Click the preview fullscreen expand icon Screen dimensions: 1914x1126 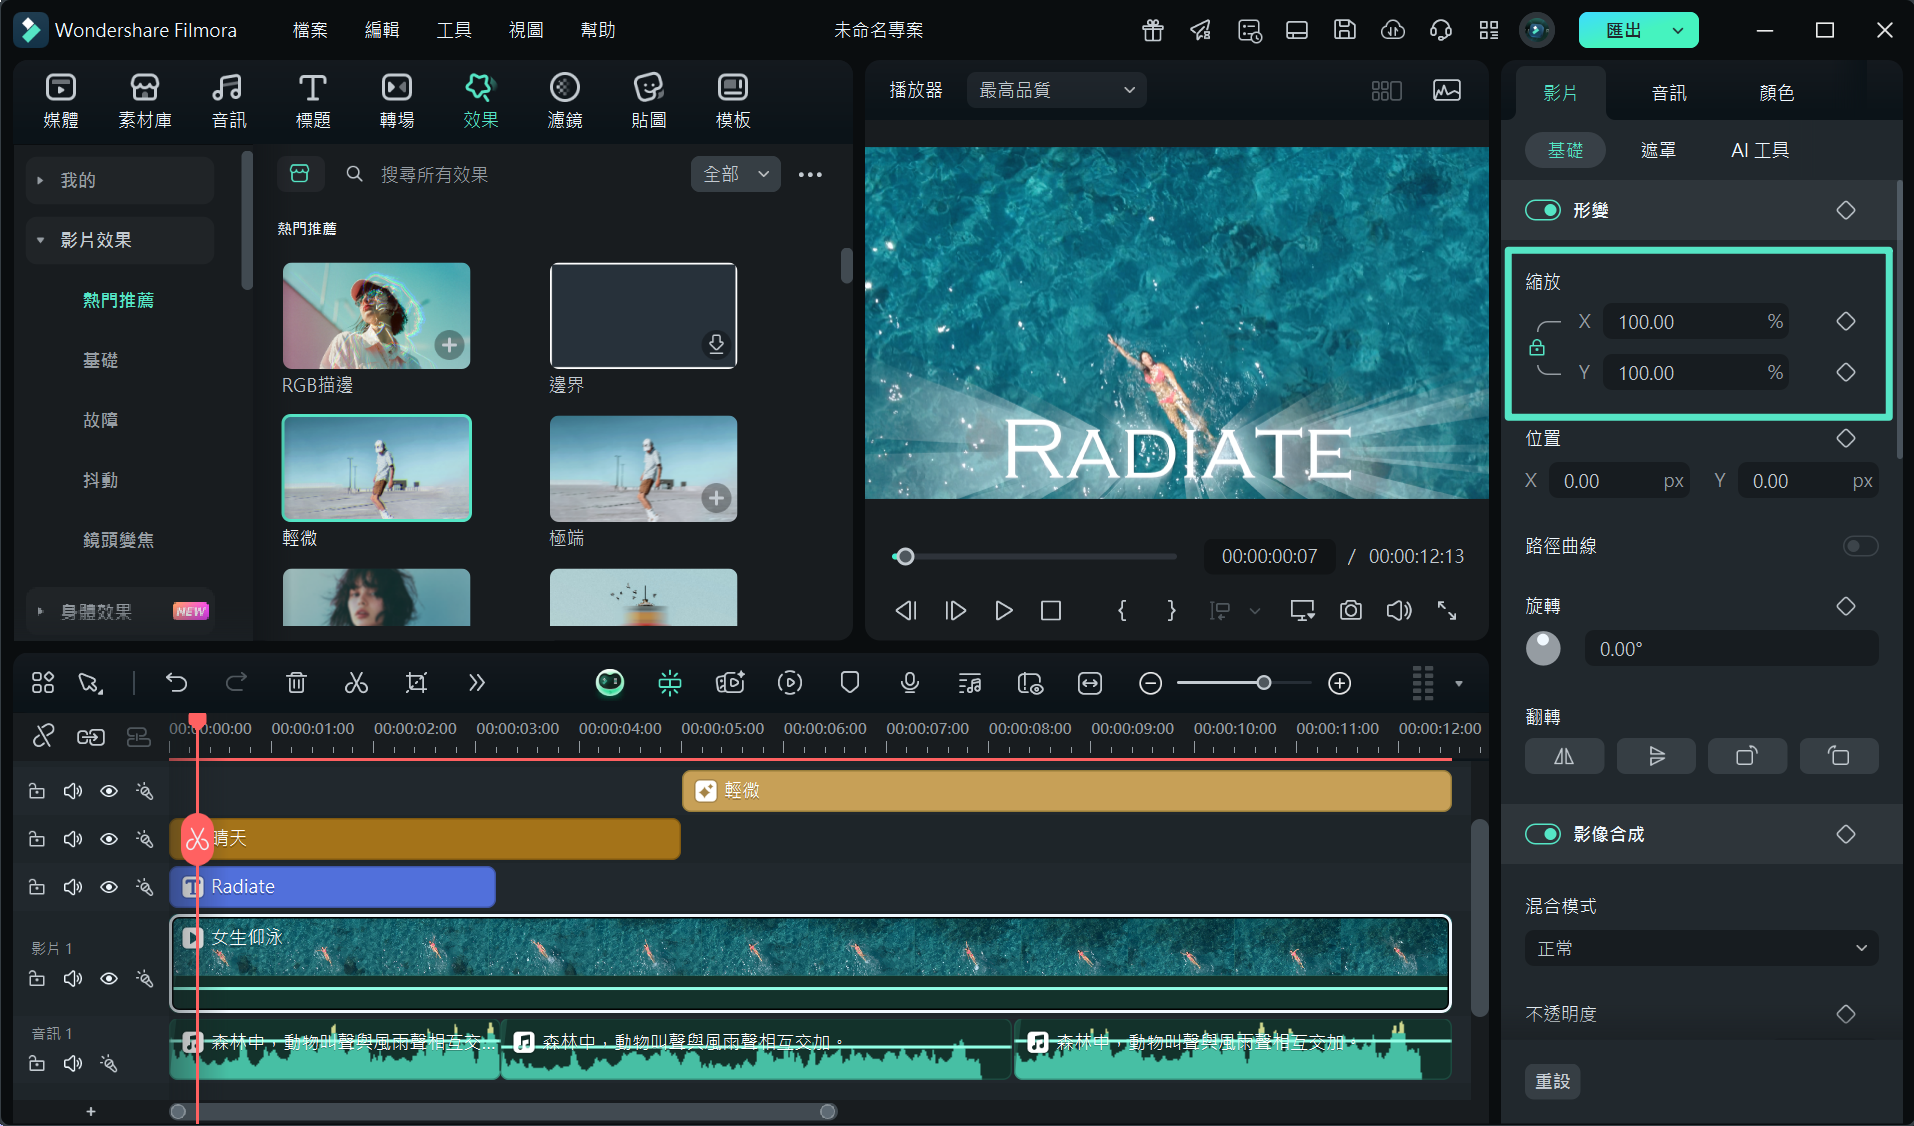pyautogui.click(x=1447, y=610)
